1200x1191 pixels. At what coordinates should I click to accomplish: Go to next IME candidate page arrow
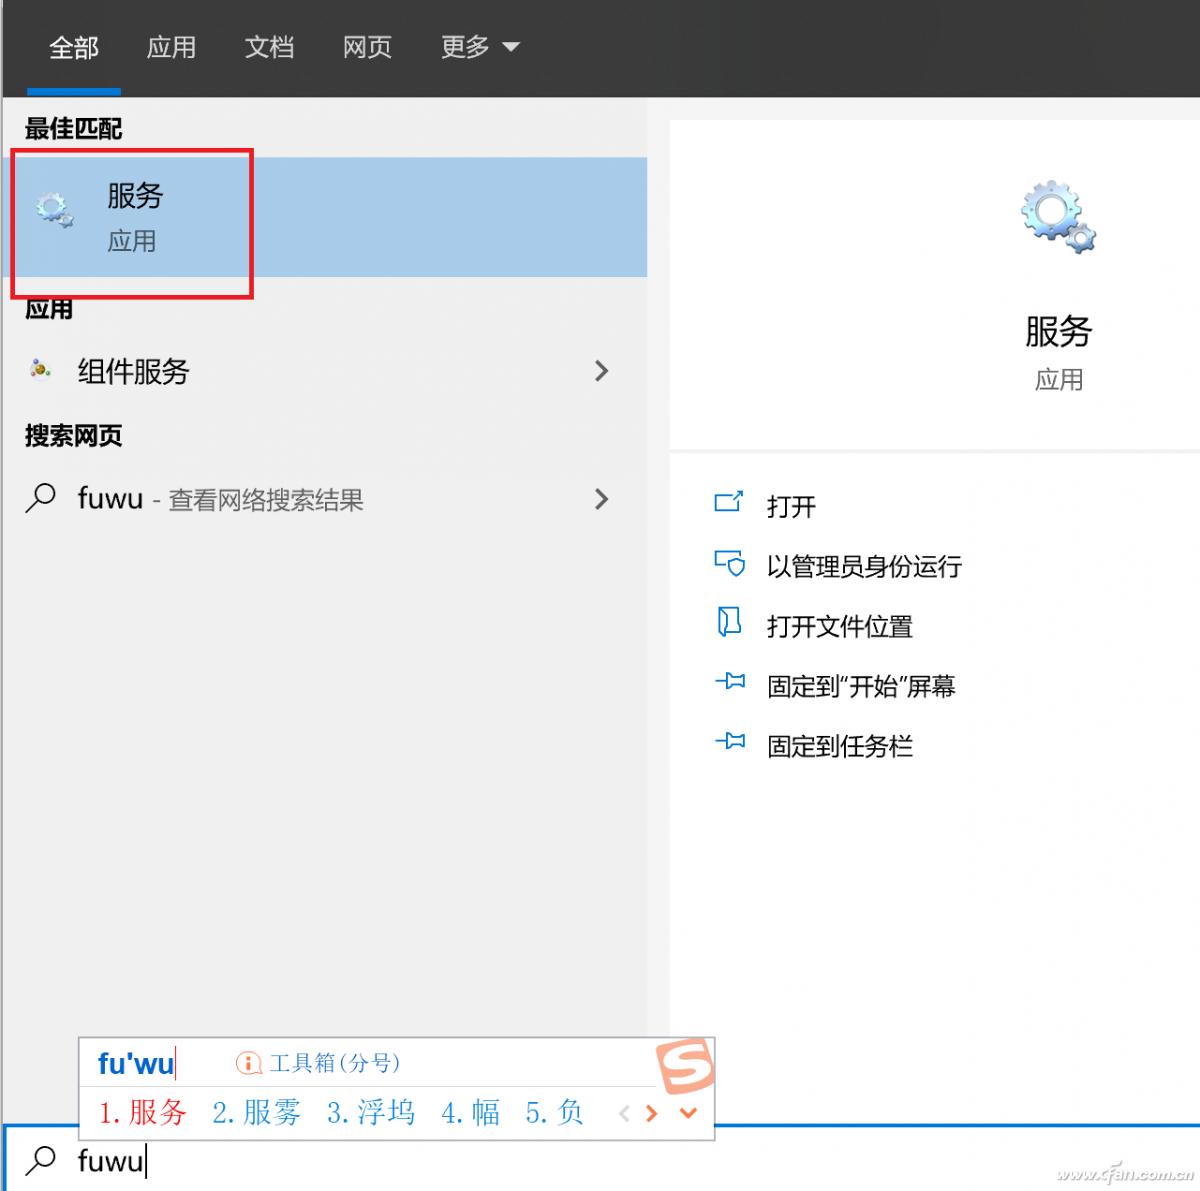652,1113
